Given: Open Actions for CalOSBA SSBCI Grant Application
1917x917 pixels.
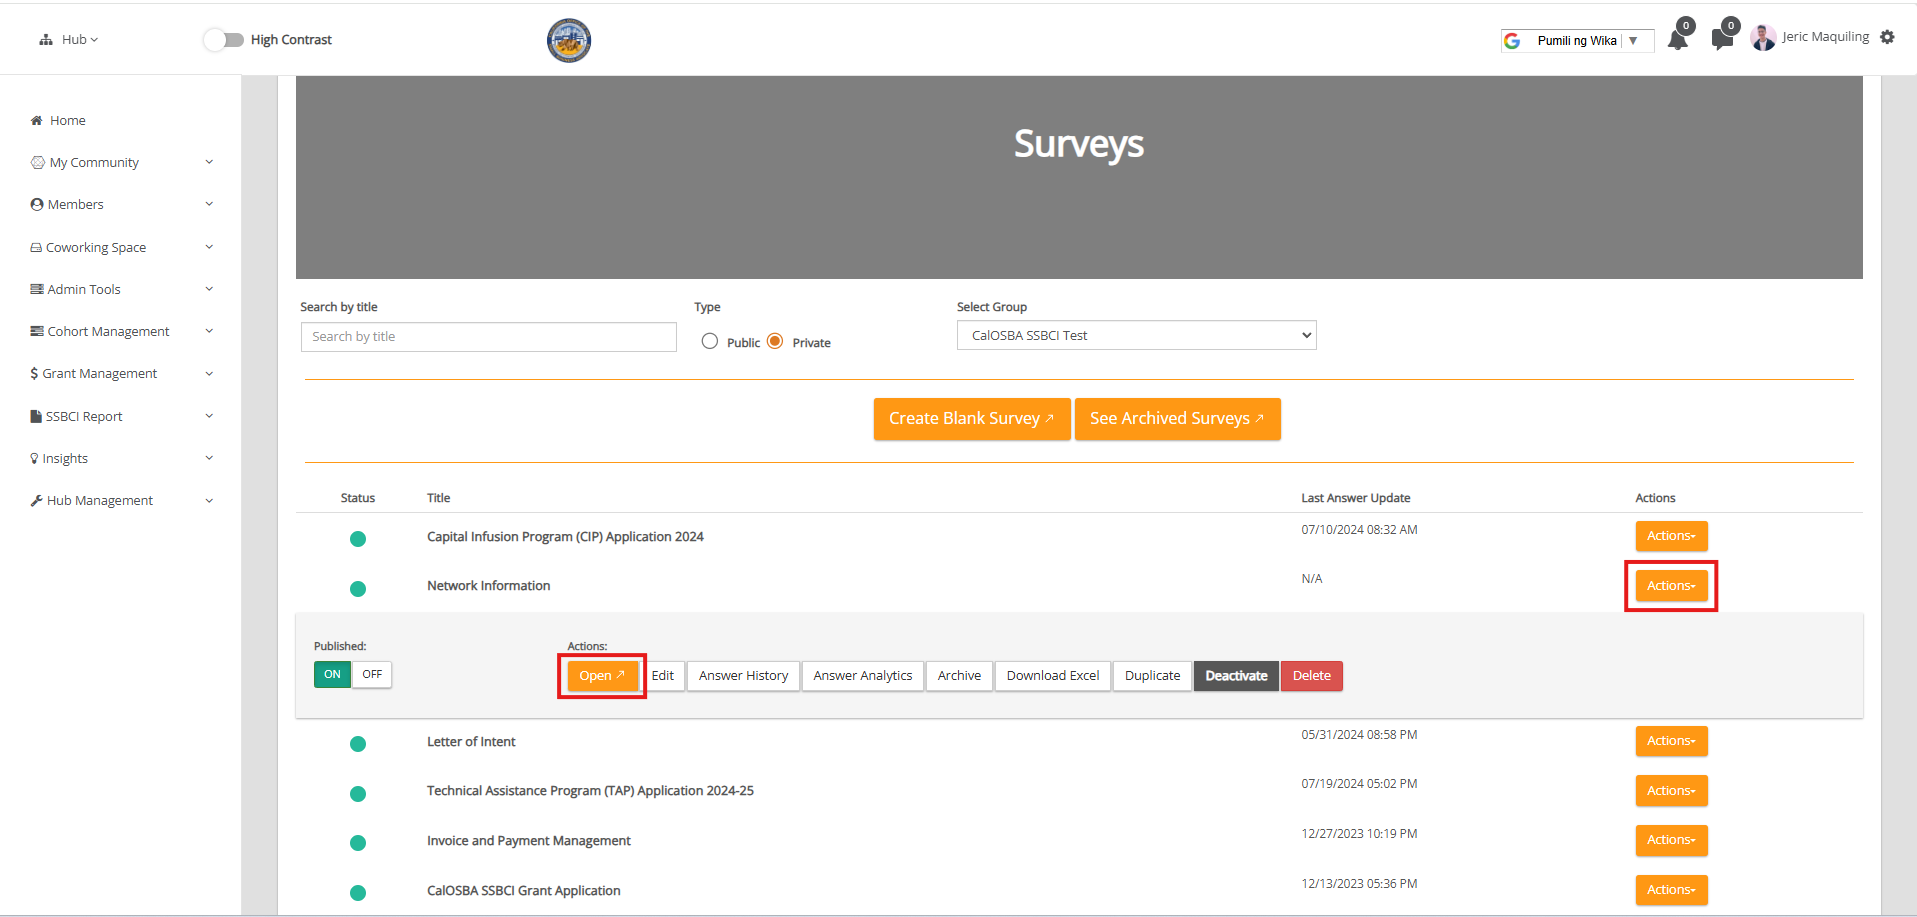Looking at the screenshot, I should tap(1671, 890).
